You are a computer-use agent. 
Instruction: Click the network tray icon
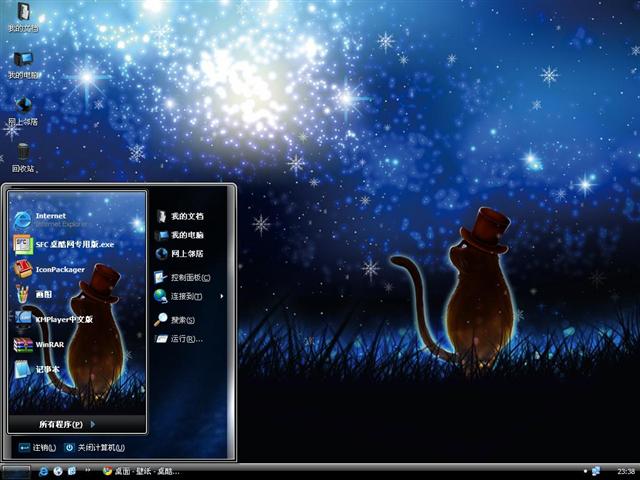596,471
